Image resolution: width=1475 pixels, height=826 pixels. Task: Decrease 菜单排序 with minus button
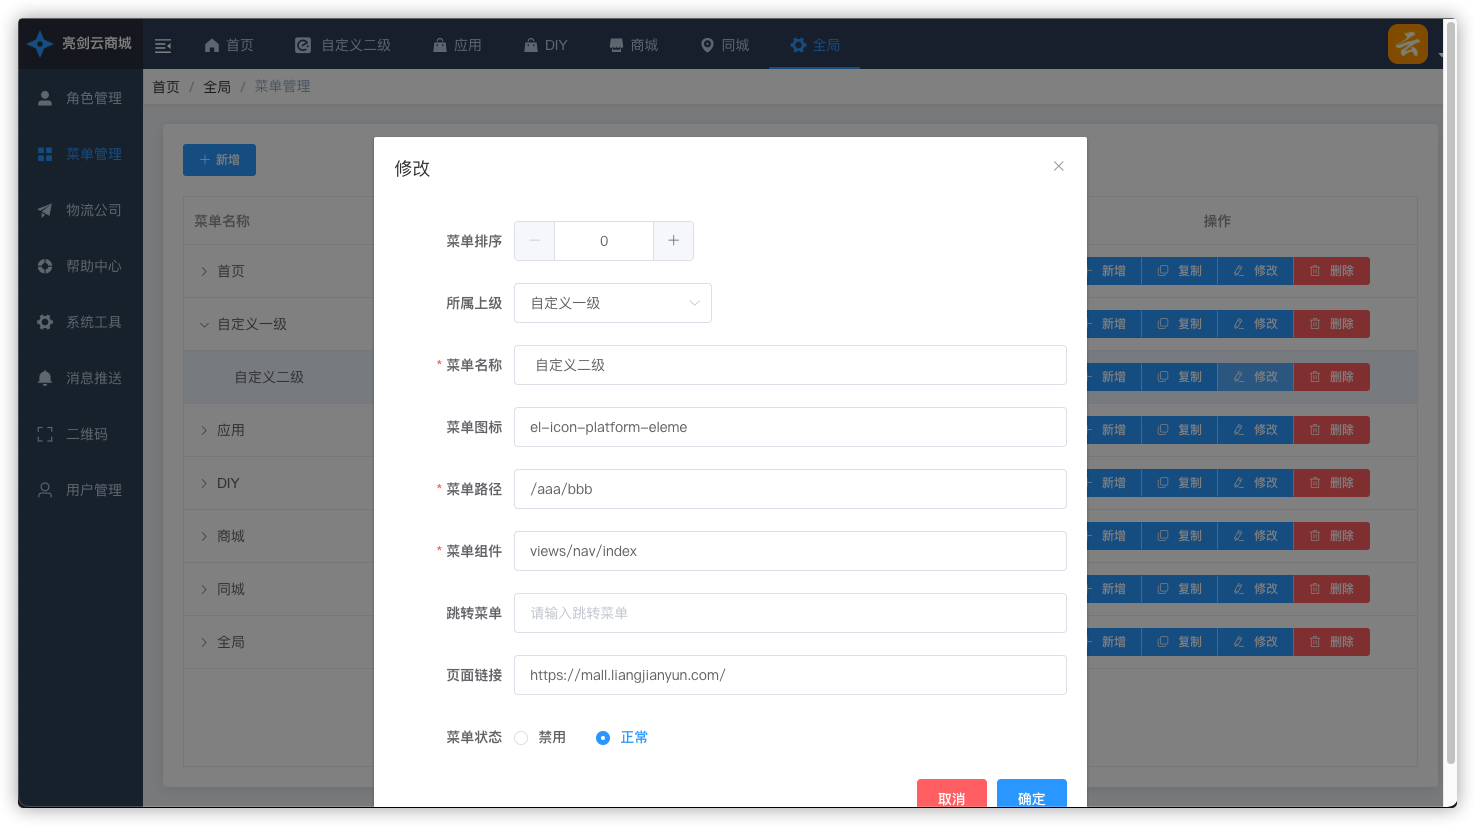[535, 241]
